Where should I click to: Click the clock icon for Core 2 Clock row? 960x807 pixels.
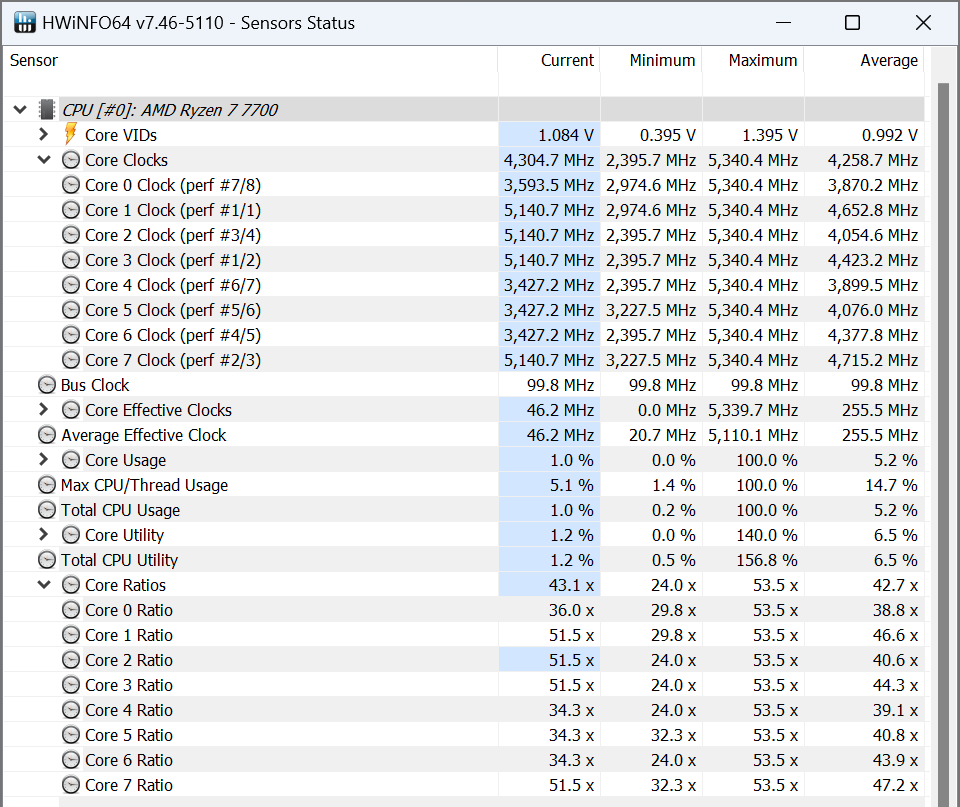(x=71, y=235)
